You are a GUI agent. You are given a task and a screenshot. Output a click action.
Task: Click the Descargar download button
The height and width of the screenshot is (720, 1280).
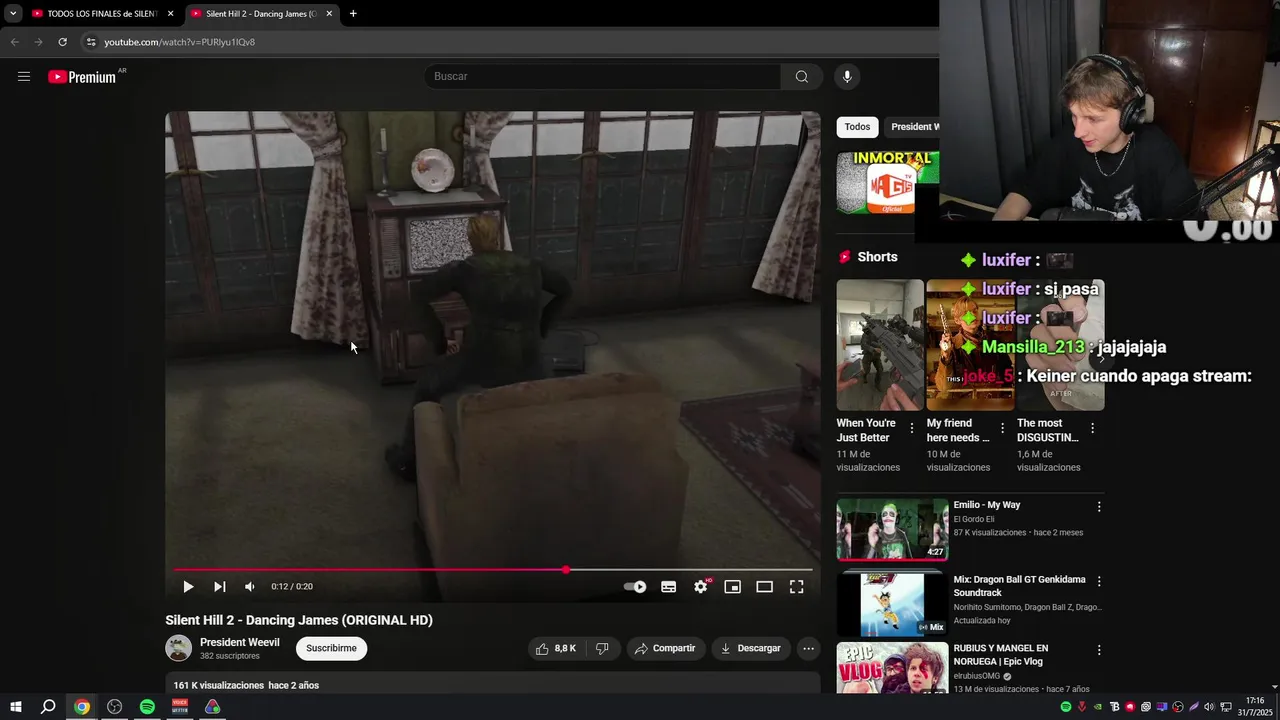click(751, 648)
